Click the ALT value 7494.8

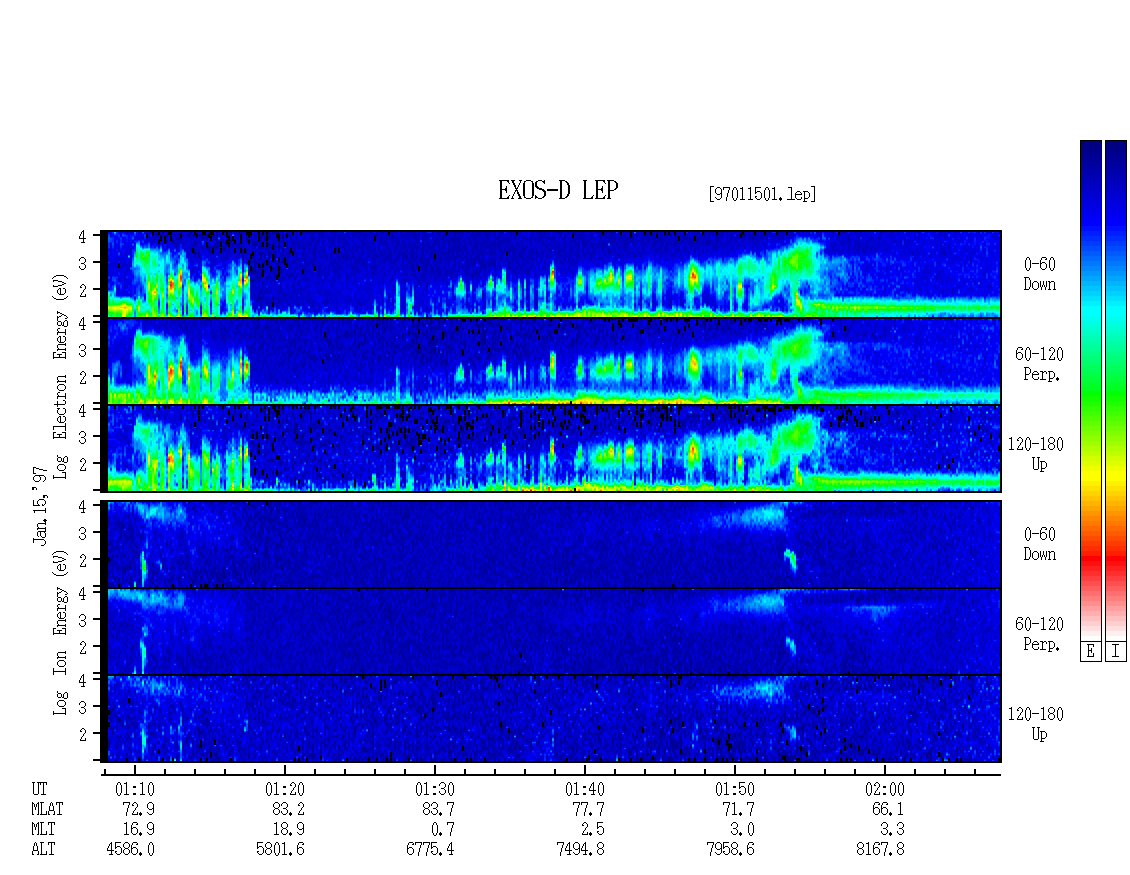pyautogui.click(x=580, y=850)
